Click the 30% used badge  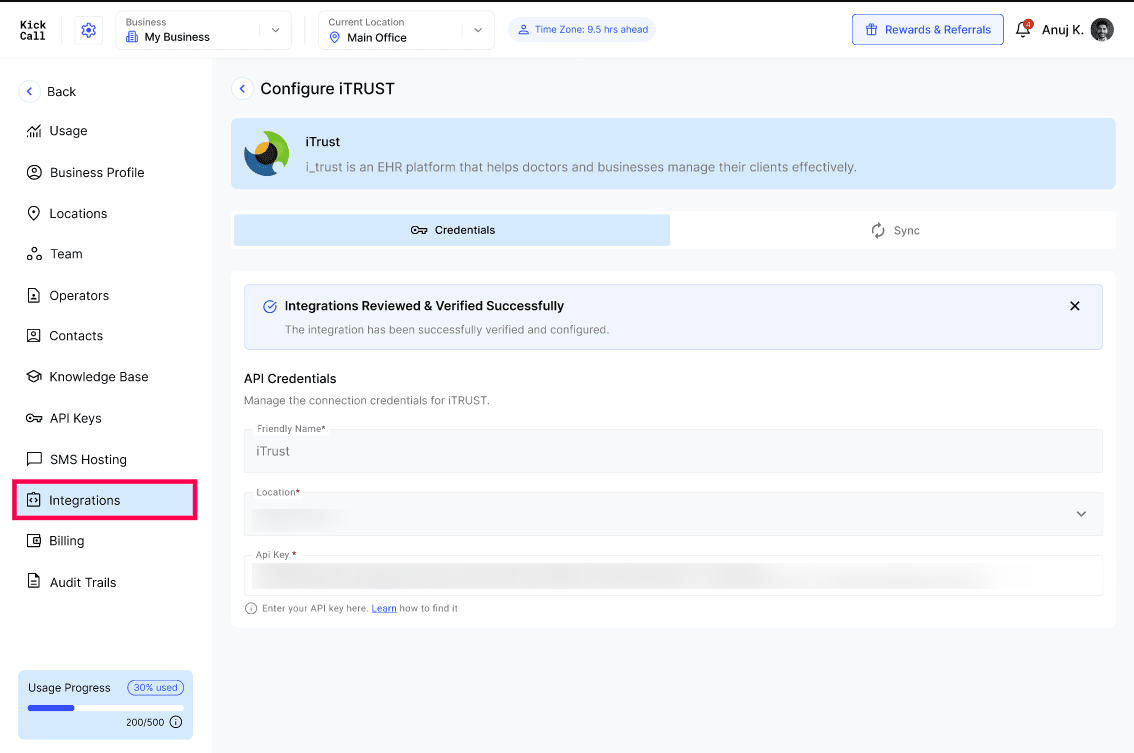[x=155, y=688]
